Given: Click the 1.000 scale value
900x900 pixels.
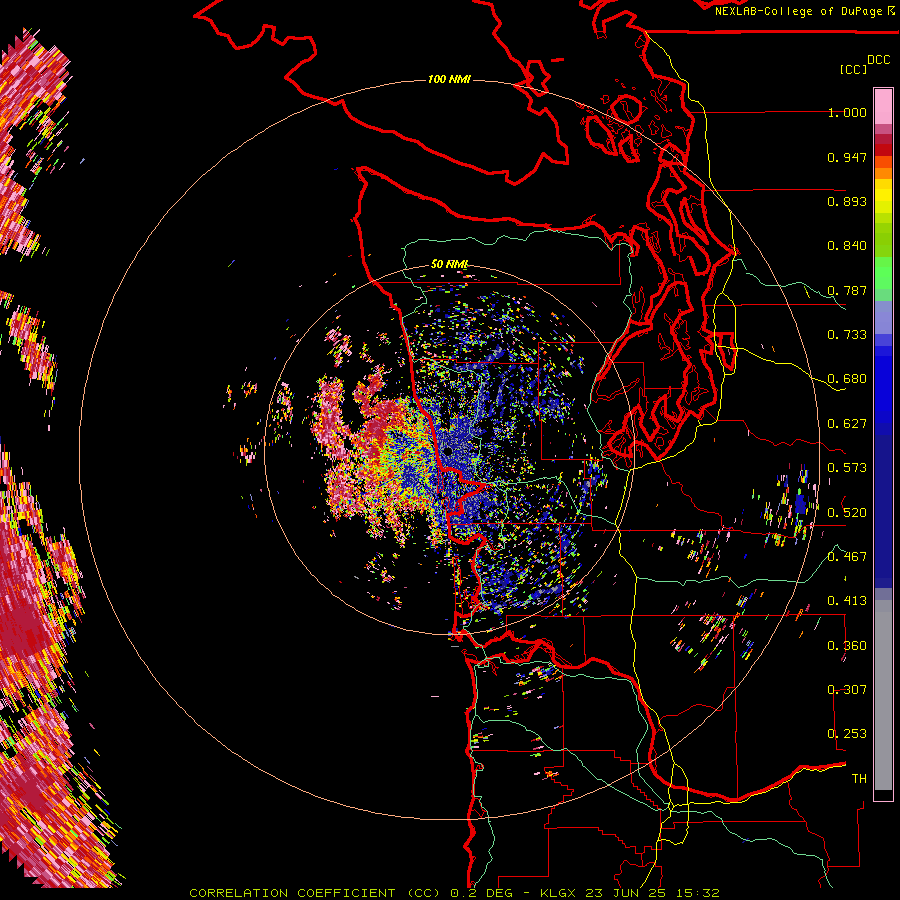Looking at the screenshot, I should pyautogui.click(x=847, y=112).
